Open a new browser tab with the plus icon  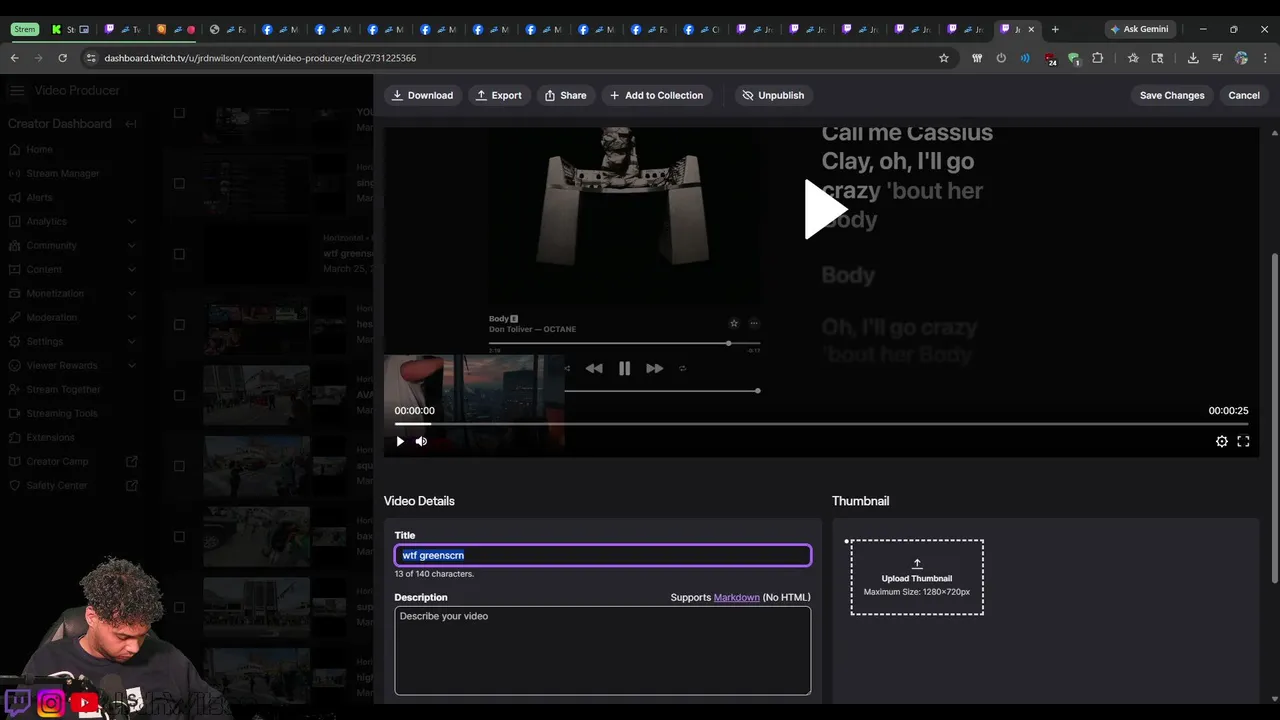pos(1054,29)
